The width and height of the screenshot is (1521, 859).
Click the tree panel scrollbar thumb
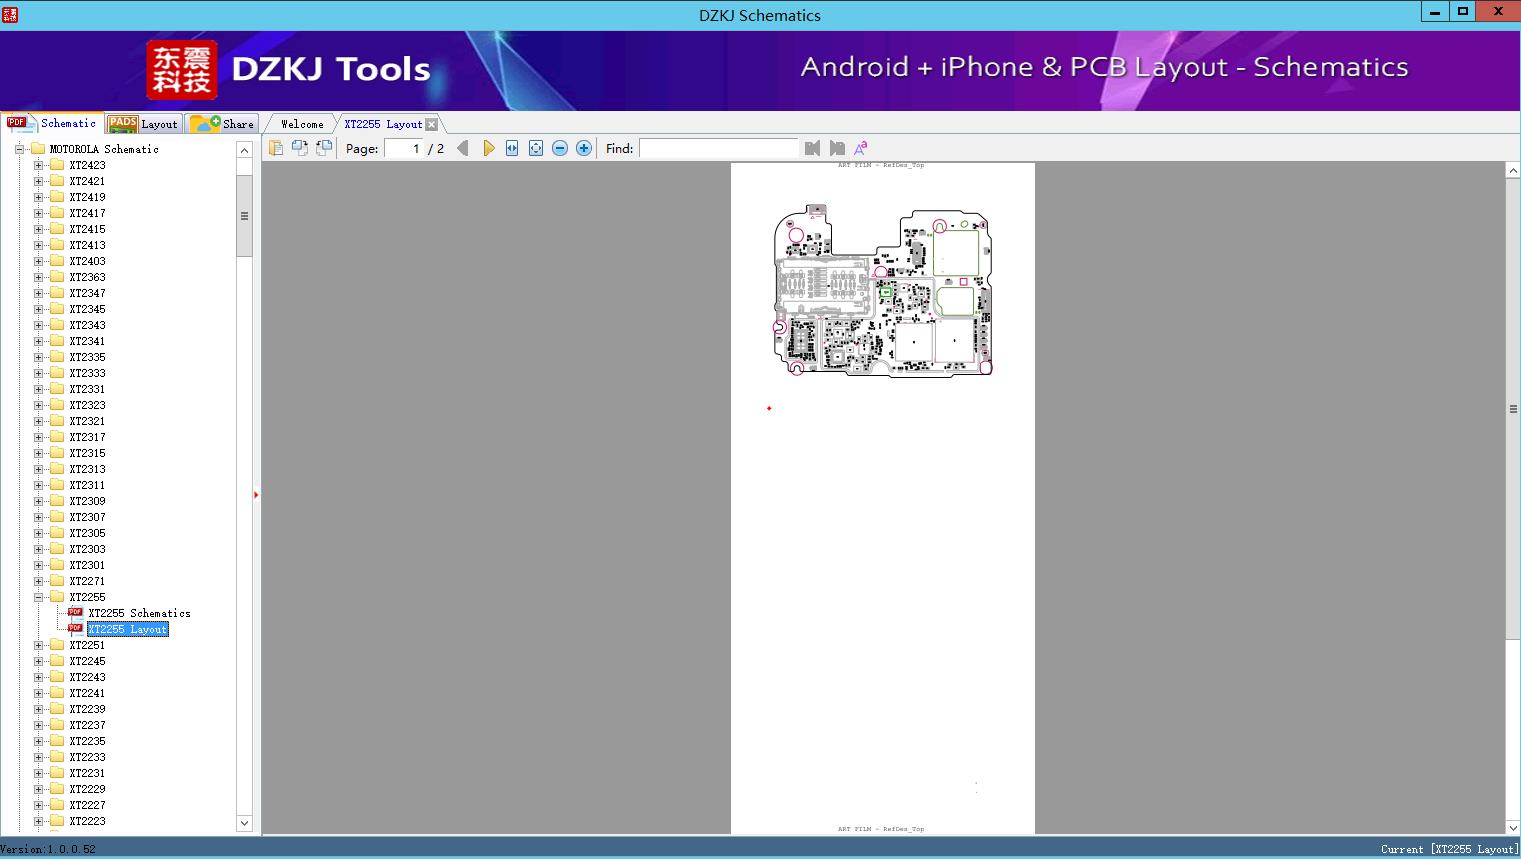244,216
